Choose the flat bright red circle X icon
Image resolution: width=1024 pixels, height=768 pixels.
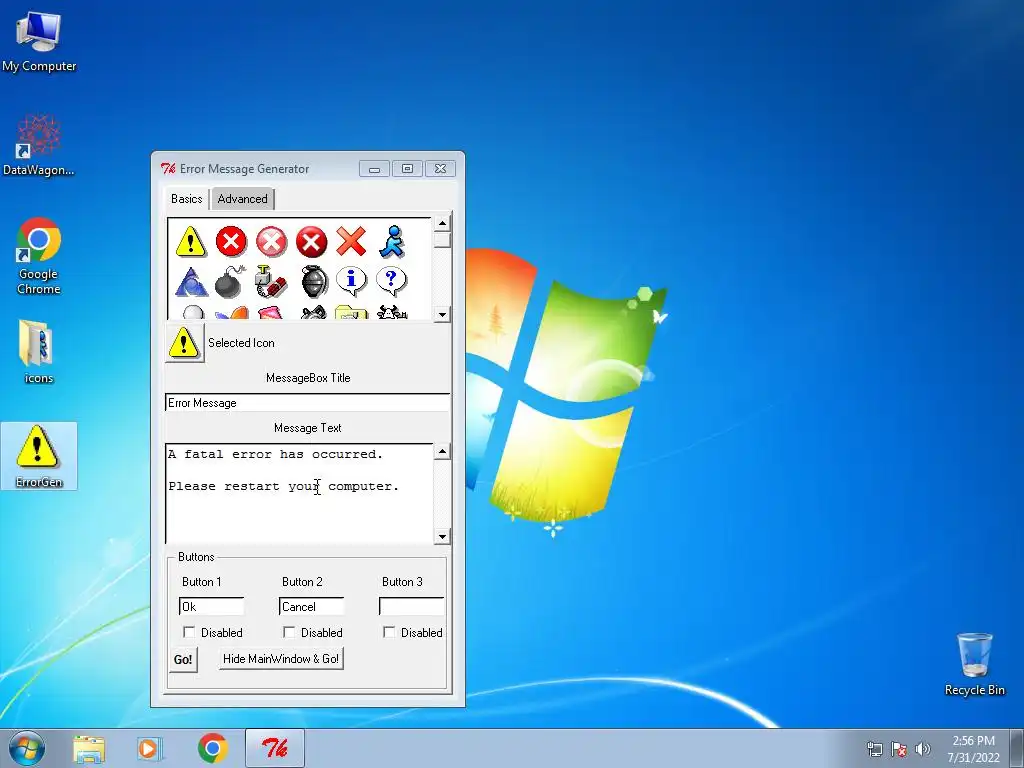231,241
